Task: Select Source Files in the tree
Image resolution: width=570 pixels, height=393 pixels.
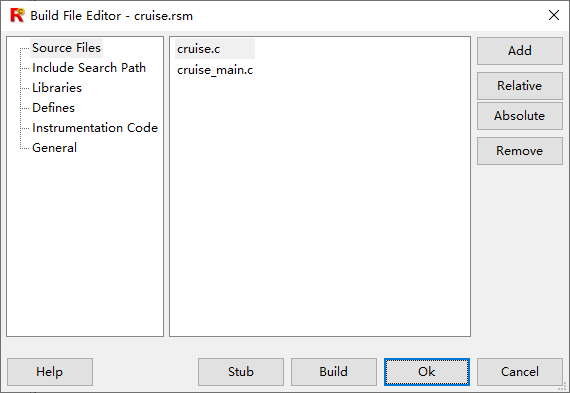Action: (x=66, y=48)
